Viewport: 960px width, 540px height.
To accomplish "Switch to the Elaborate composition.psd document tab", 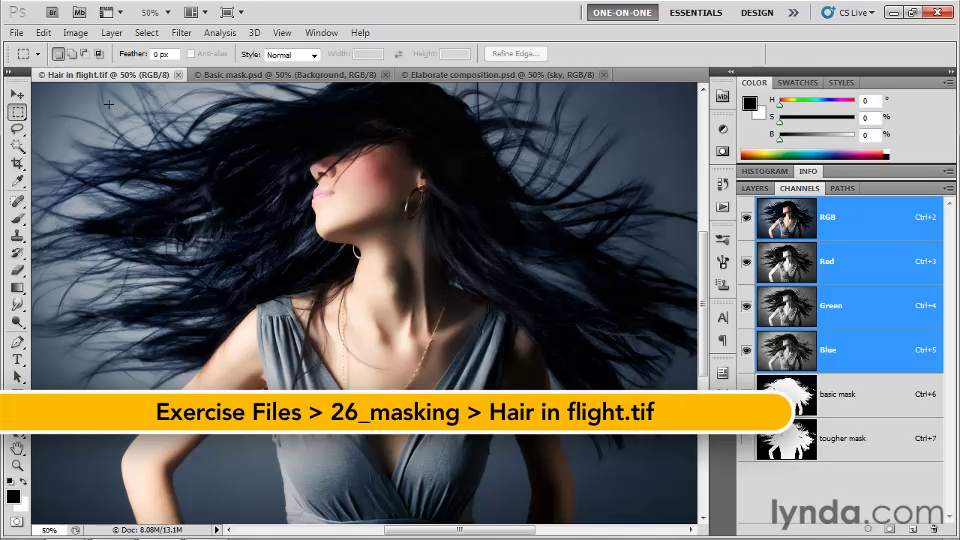I will tap(502, 75).
